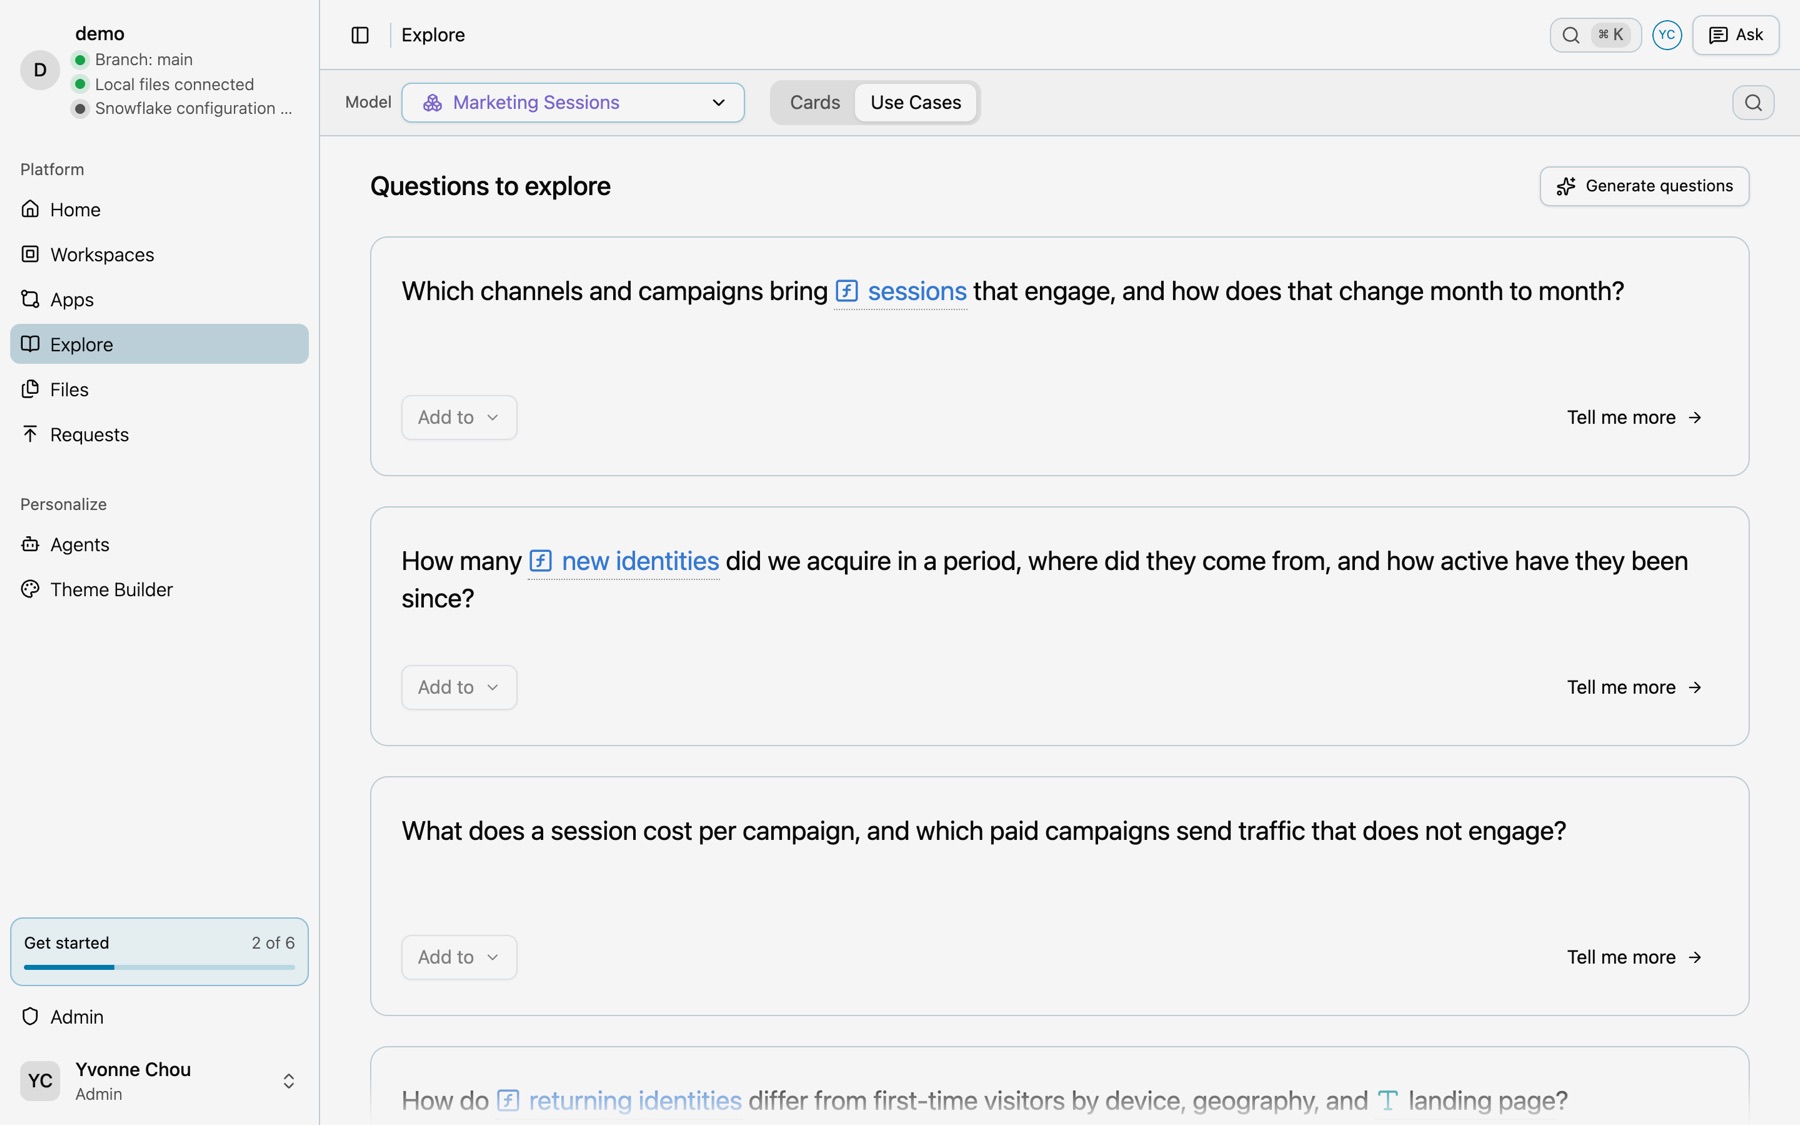Click the YC avatar in the sidebar footer

40,1081
